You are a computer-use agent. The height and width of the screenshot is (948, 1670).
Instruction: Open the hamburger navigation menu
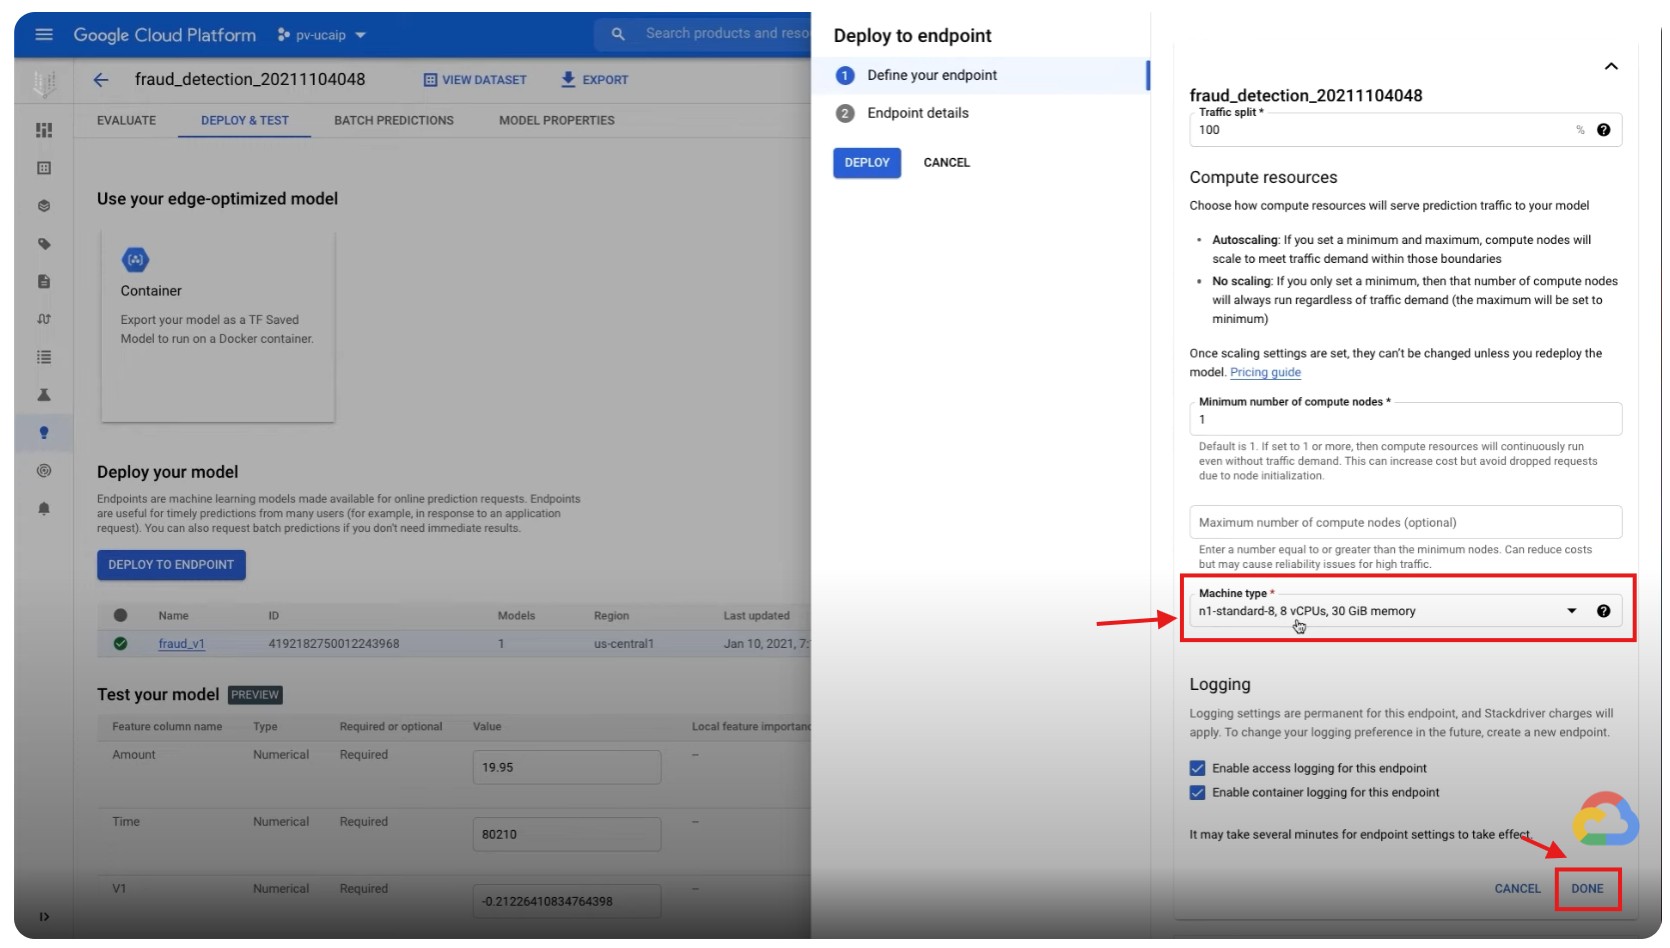[x=44, y=35]
